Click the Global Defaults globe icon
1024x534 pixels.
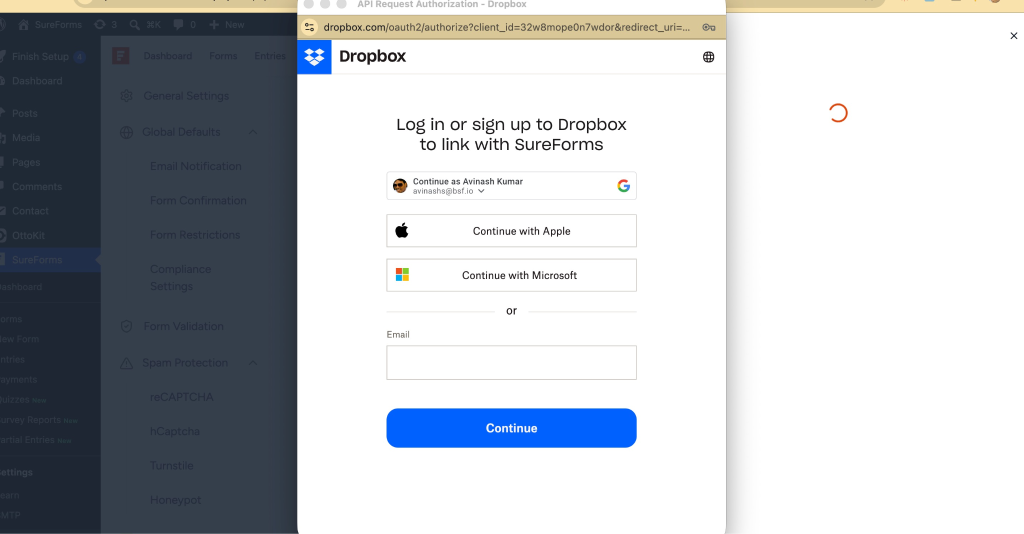(127, 133)
